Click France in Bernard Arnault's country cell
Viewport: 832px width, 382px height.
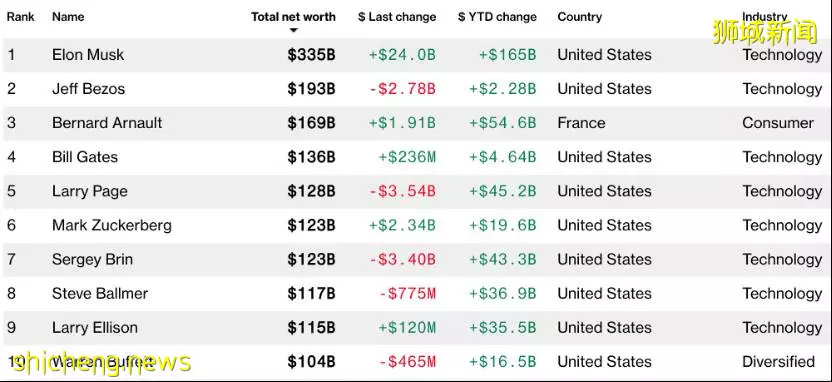pyautogui.click(x=581, y=123)
